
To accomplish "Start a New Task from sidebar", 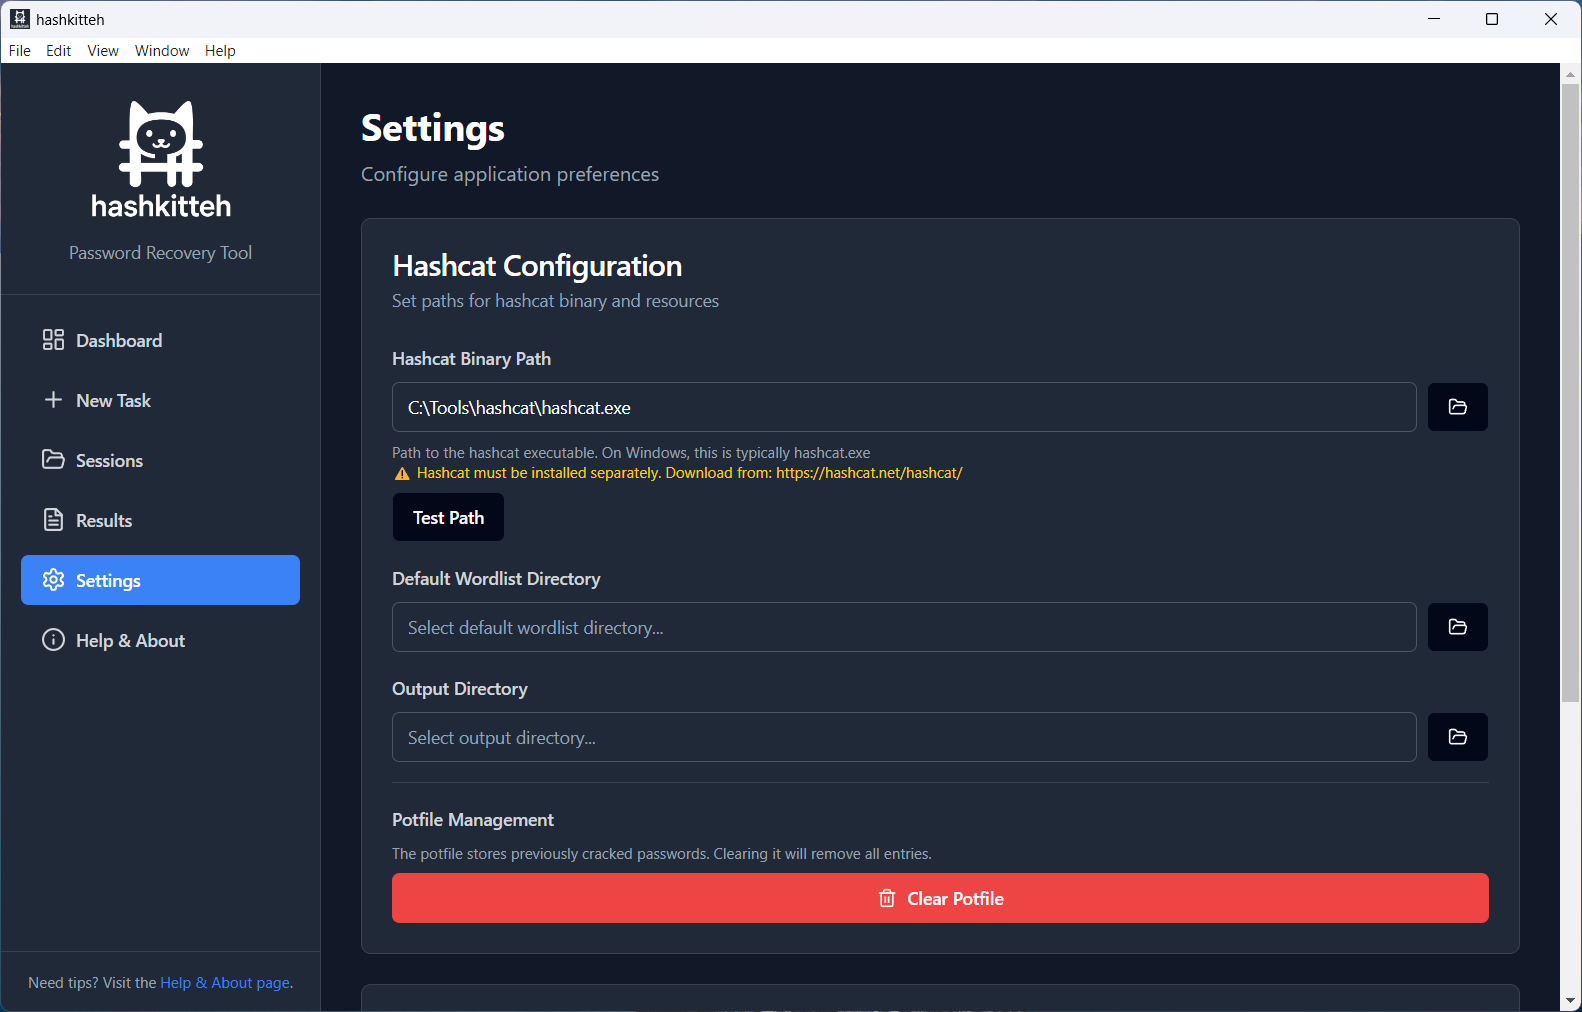I will tap(160, 400).
